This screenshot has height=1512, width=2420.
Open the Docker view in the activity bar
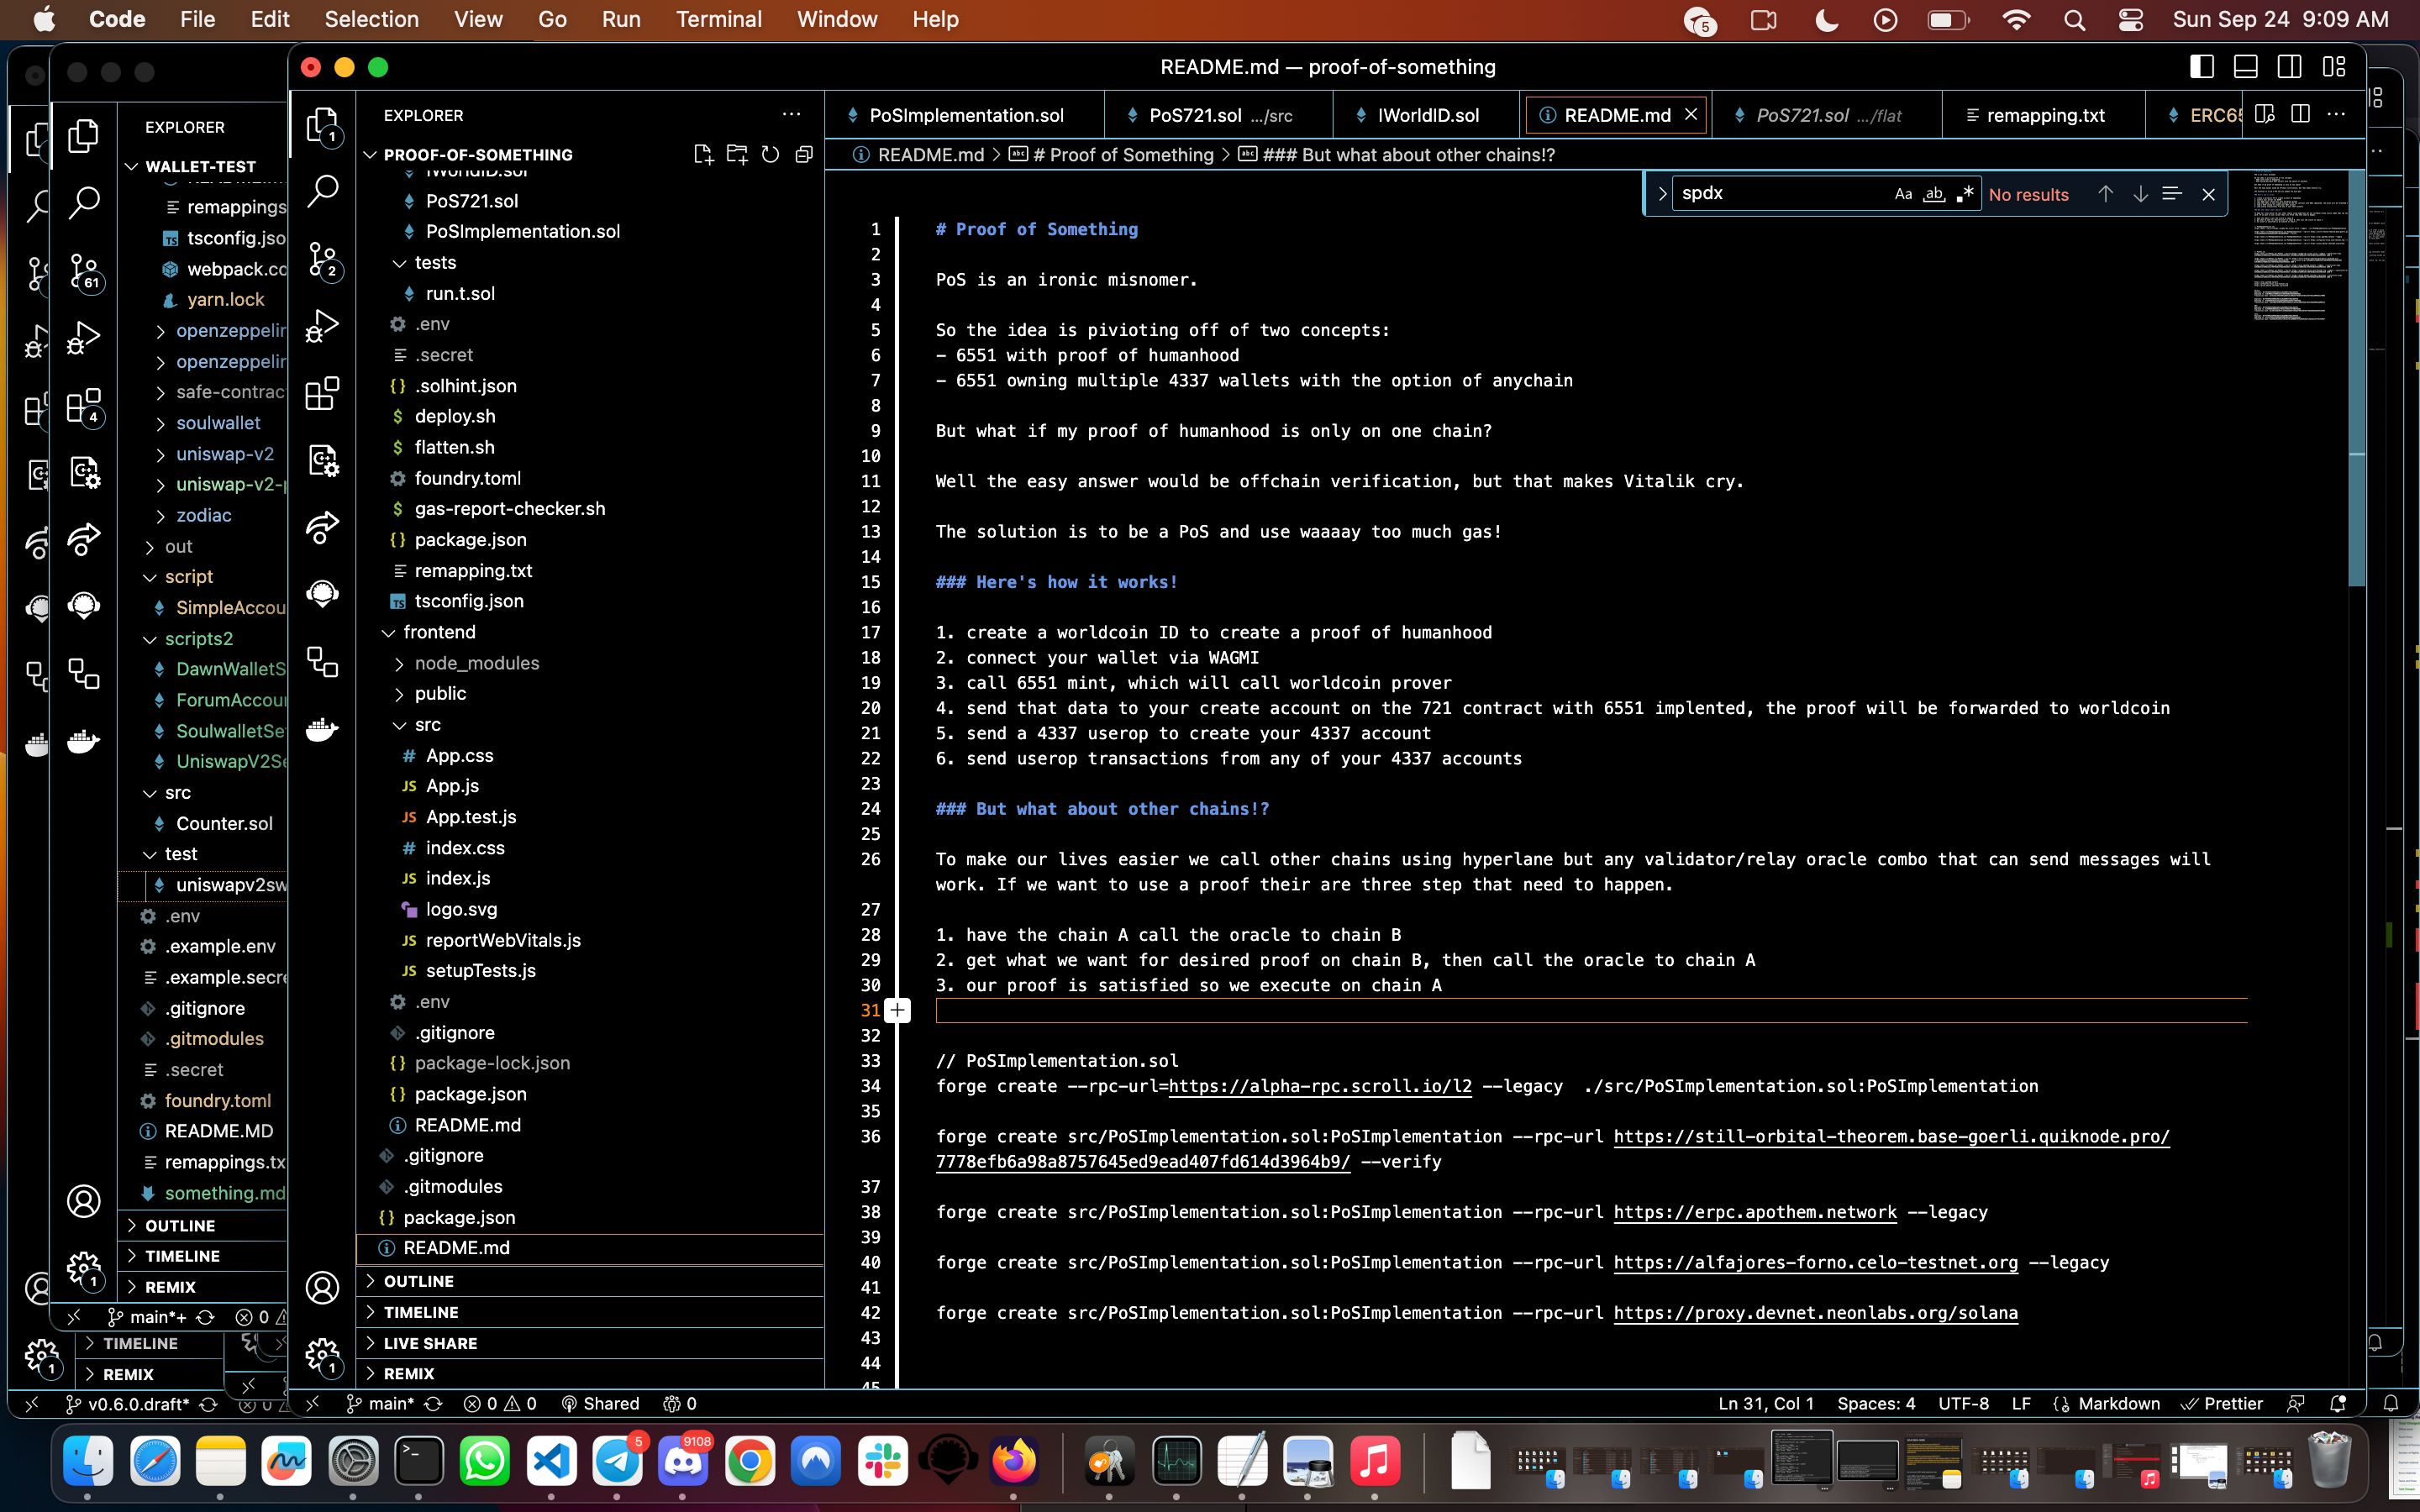pyautogui.click(x=322, y=729)
